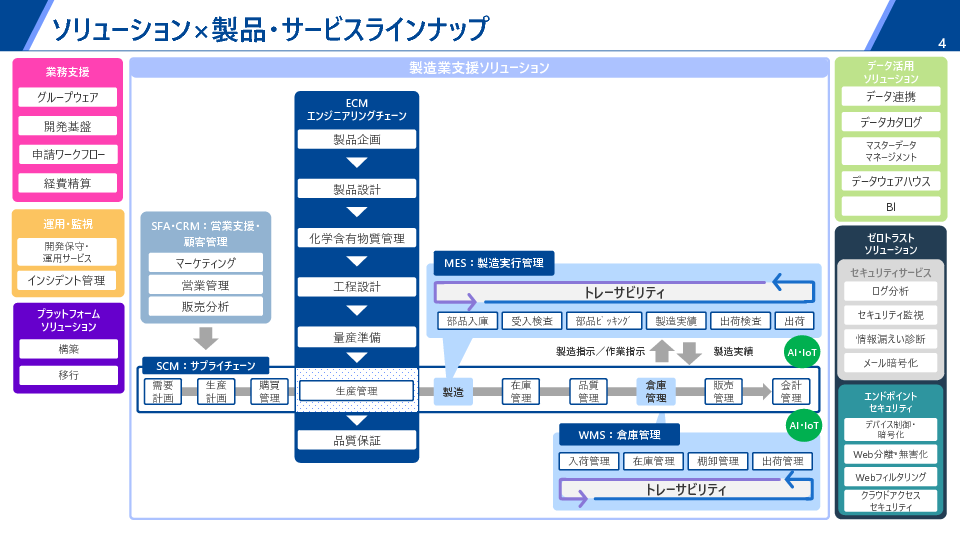Click the MES：製造実行管理 header label
This screenshot has width=960, height=540.
(493, 263)
